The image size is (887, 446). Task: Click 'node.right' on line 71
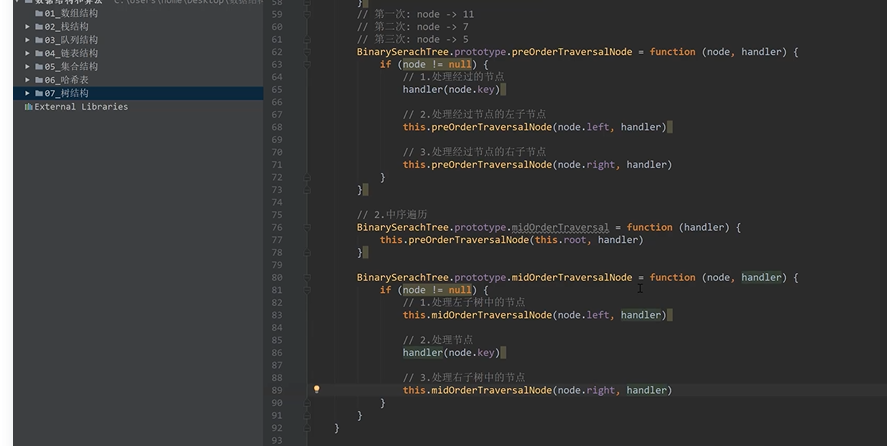(x=586, y=165)
